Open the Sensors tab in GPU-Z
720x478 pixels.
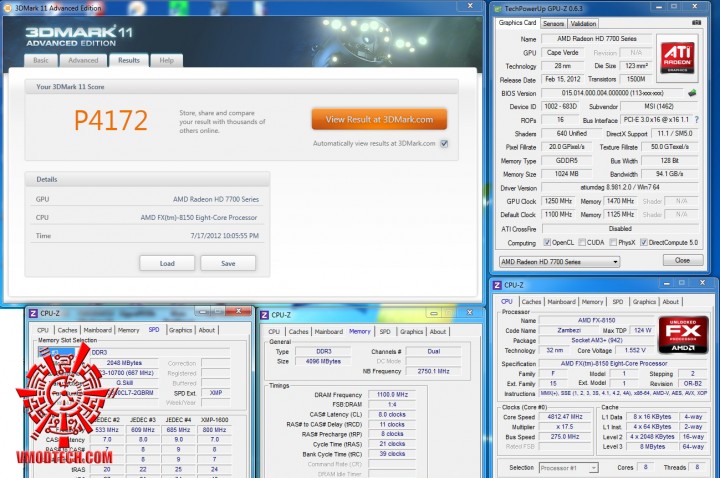pyautogui.click(x=553, y=23)
